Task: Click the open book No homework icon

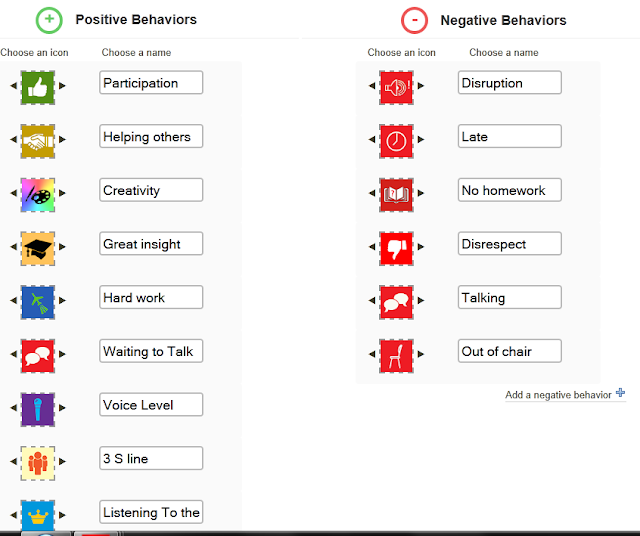Action: [x=396, y=194]
